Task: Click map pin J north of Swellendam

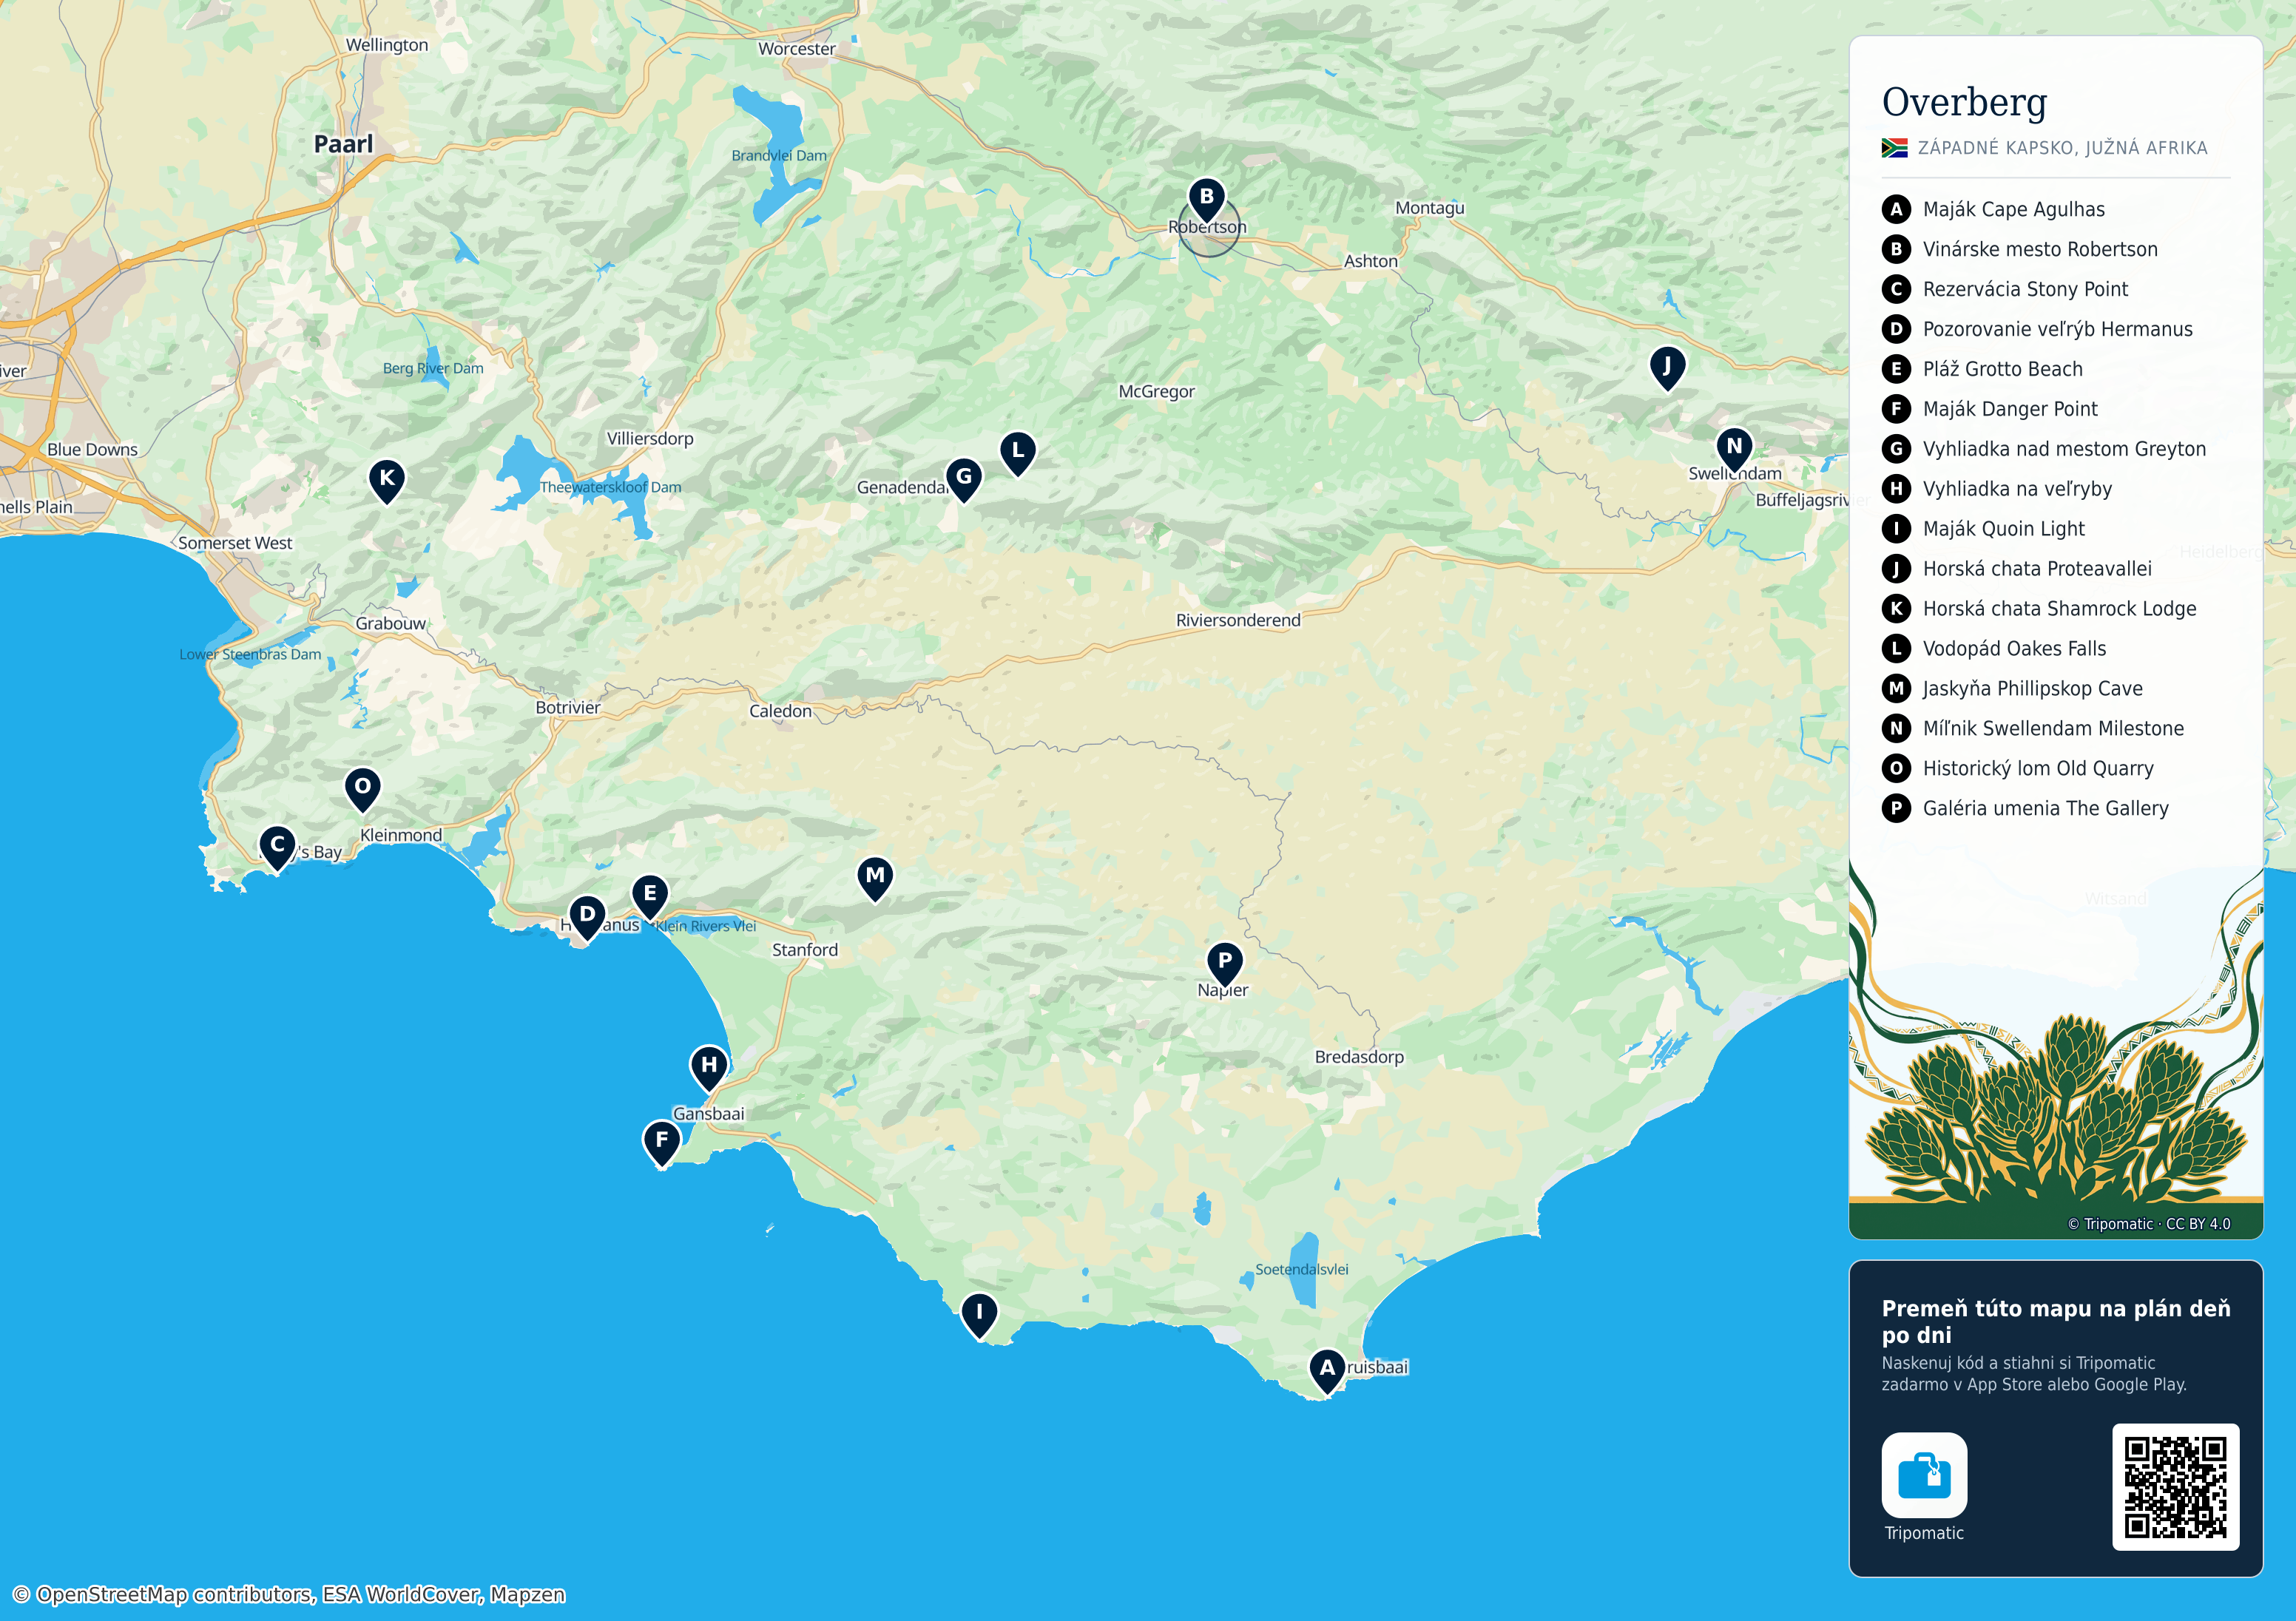Action: tap(1667, 370)
